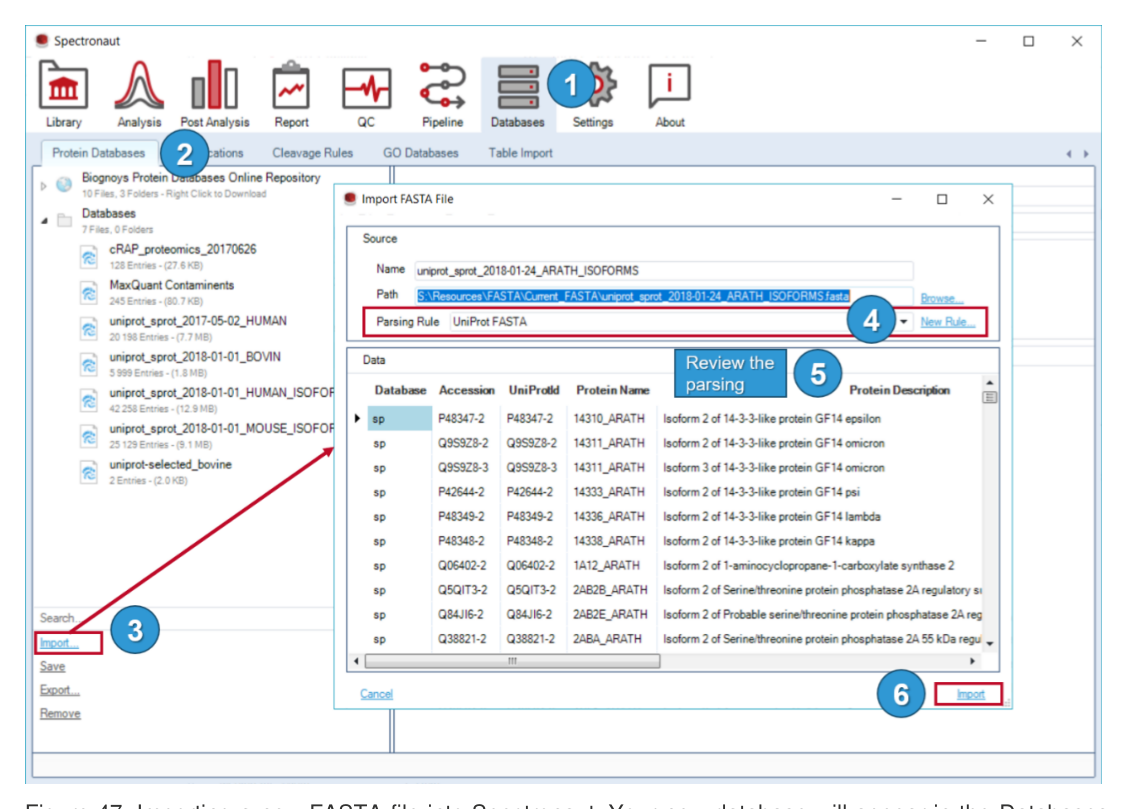Click the MOUSE_ISOFORMS database file icon

[x=88, y=436]
